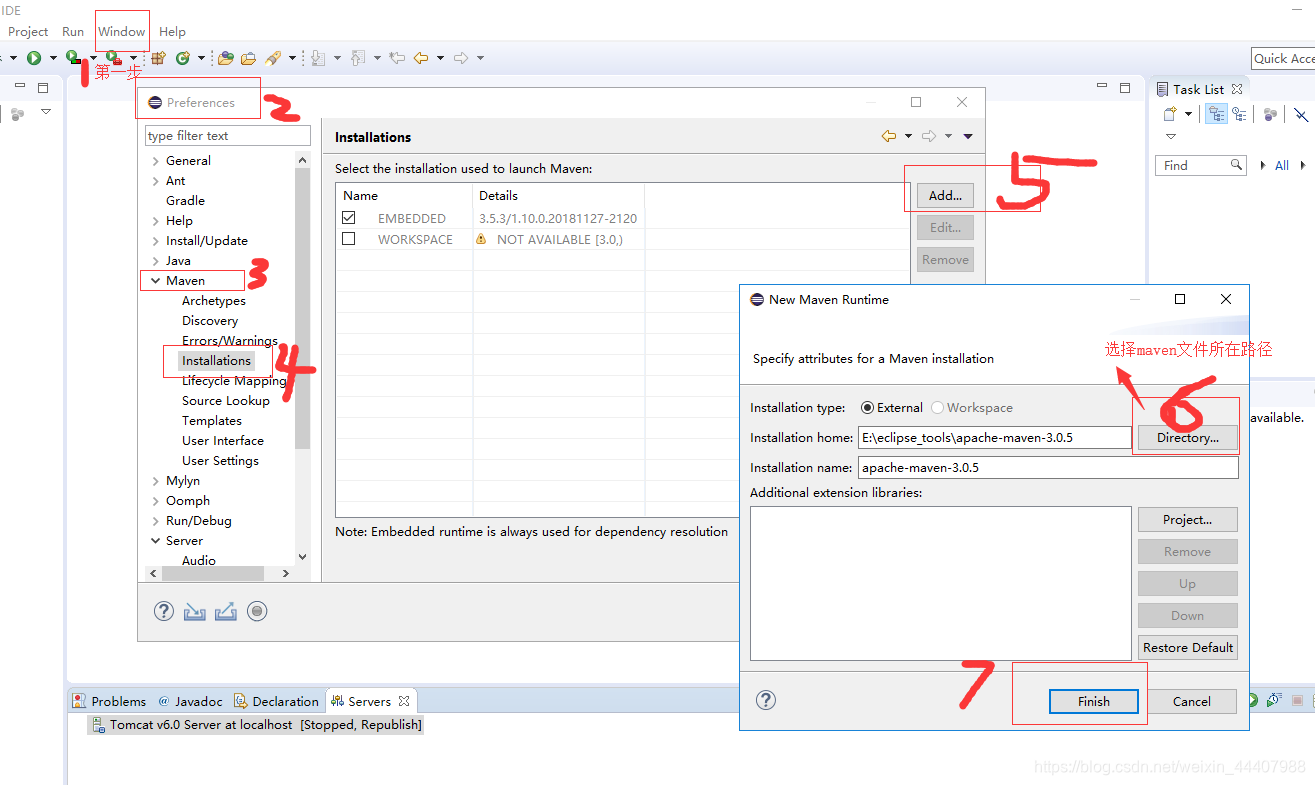Select the Workspace installation type radio
This screenshot has width=1315, height=785.
click(x=937, y=408)
